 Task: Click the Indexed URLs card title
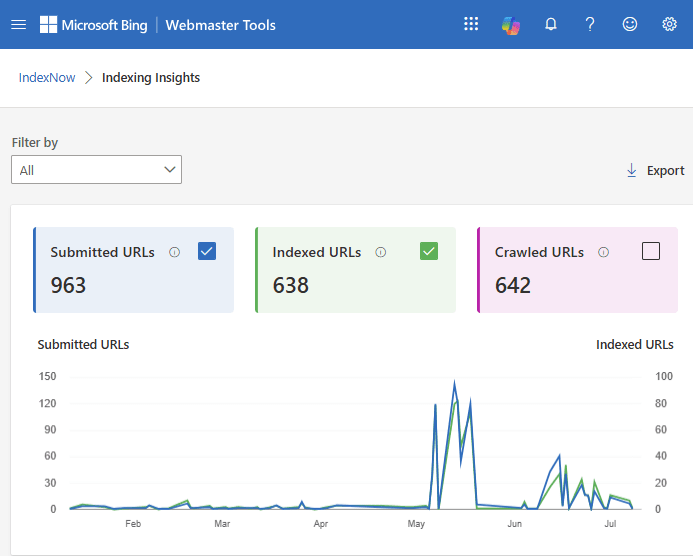click(317, 252)
